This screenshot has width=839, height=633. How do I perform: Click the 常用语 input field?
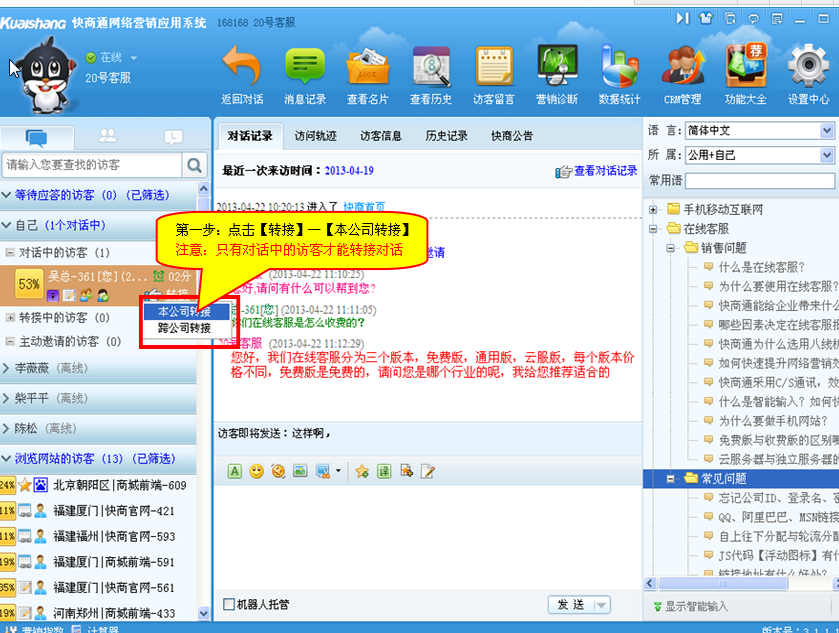coord(760,181)
